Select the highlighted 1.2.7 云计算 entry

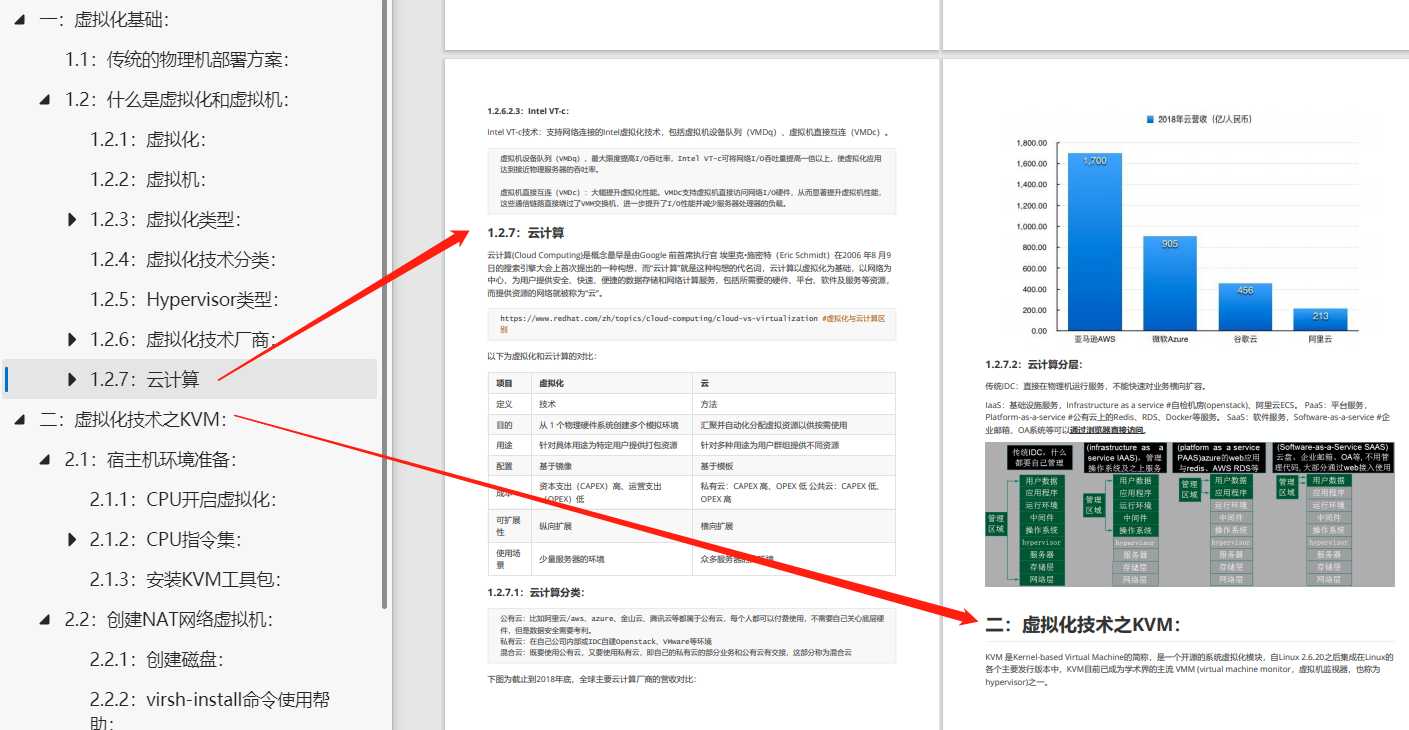(144, 380)
